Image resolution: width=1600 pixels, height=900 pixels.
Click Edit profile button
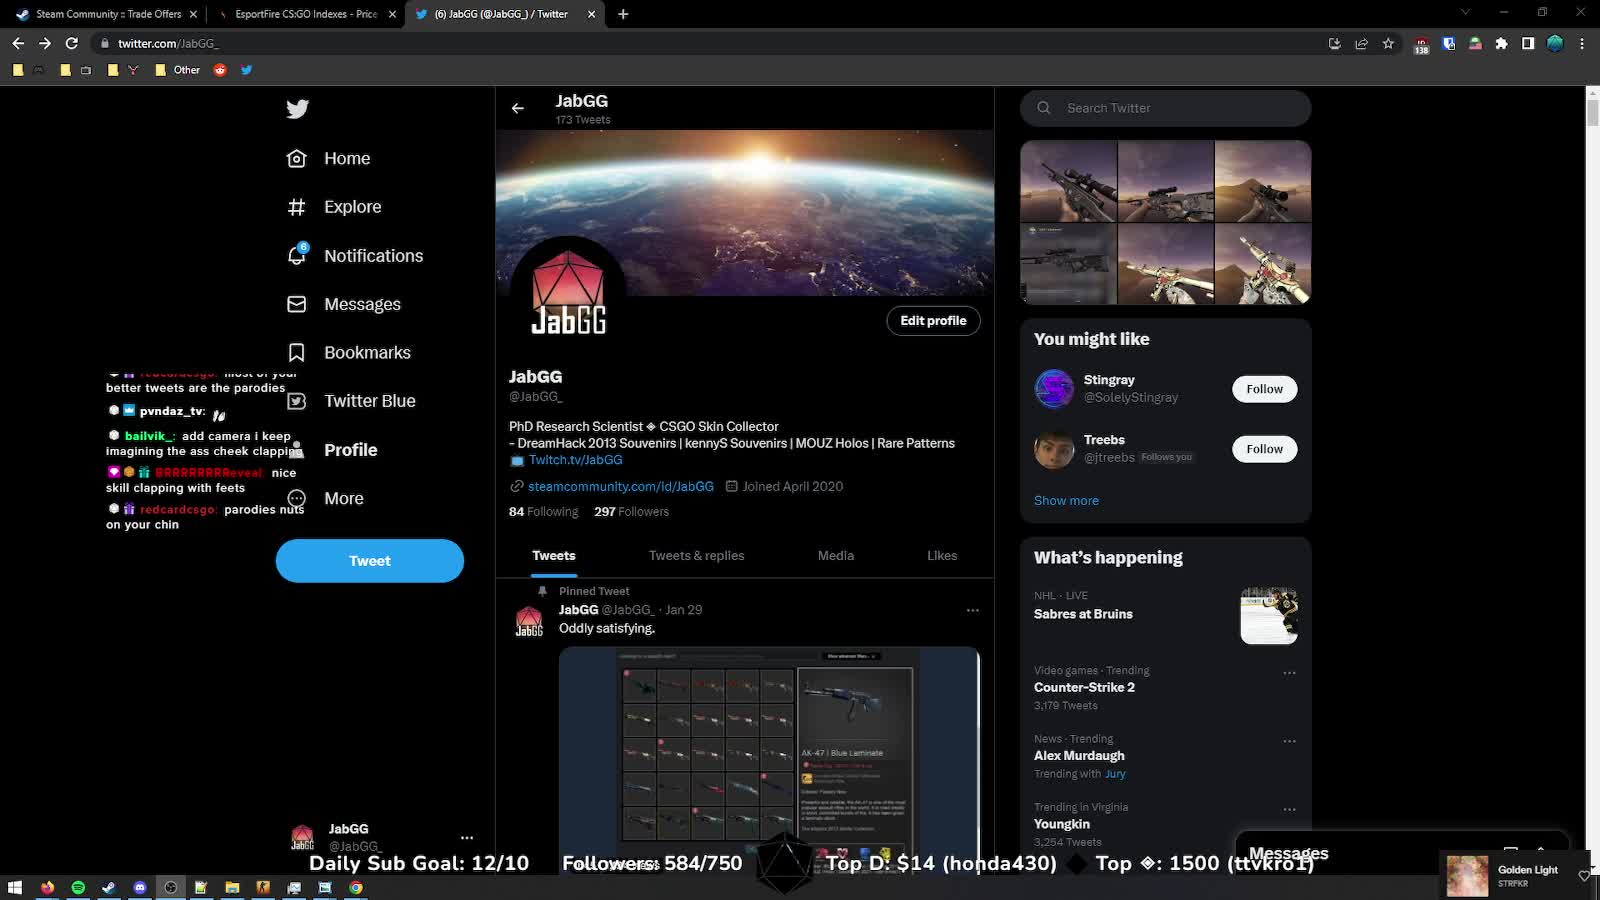(x=933, y=321)
